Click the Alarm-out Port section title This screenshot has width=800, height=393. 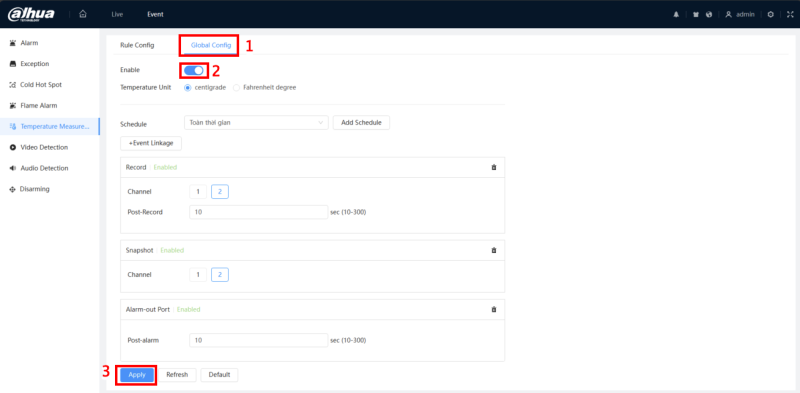coord(147,309)
